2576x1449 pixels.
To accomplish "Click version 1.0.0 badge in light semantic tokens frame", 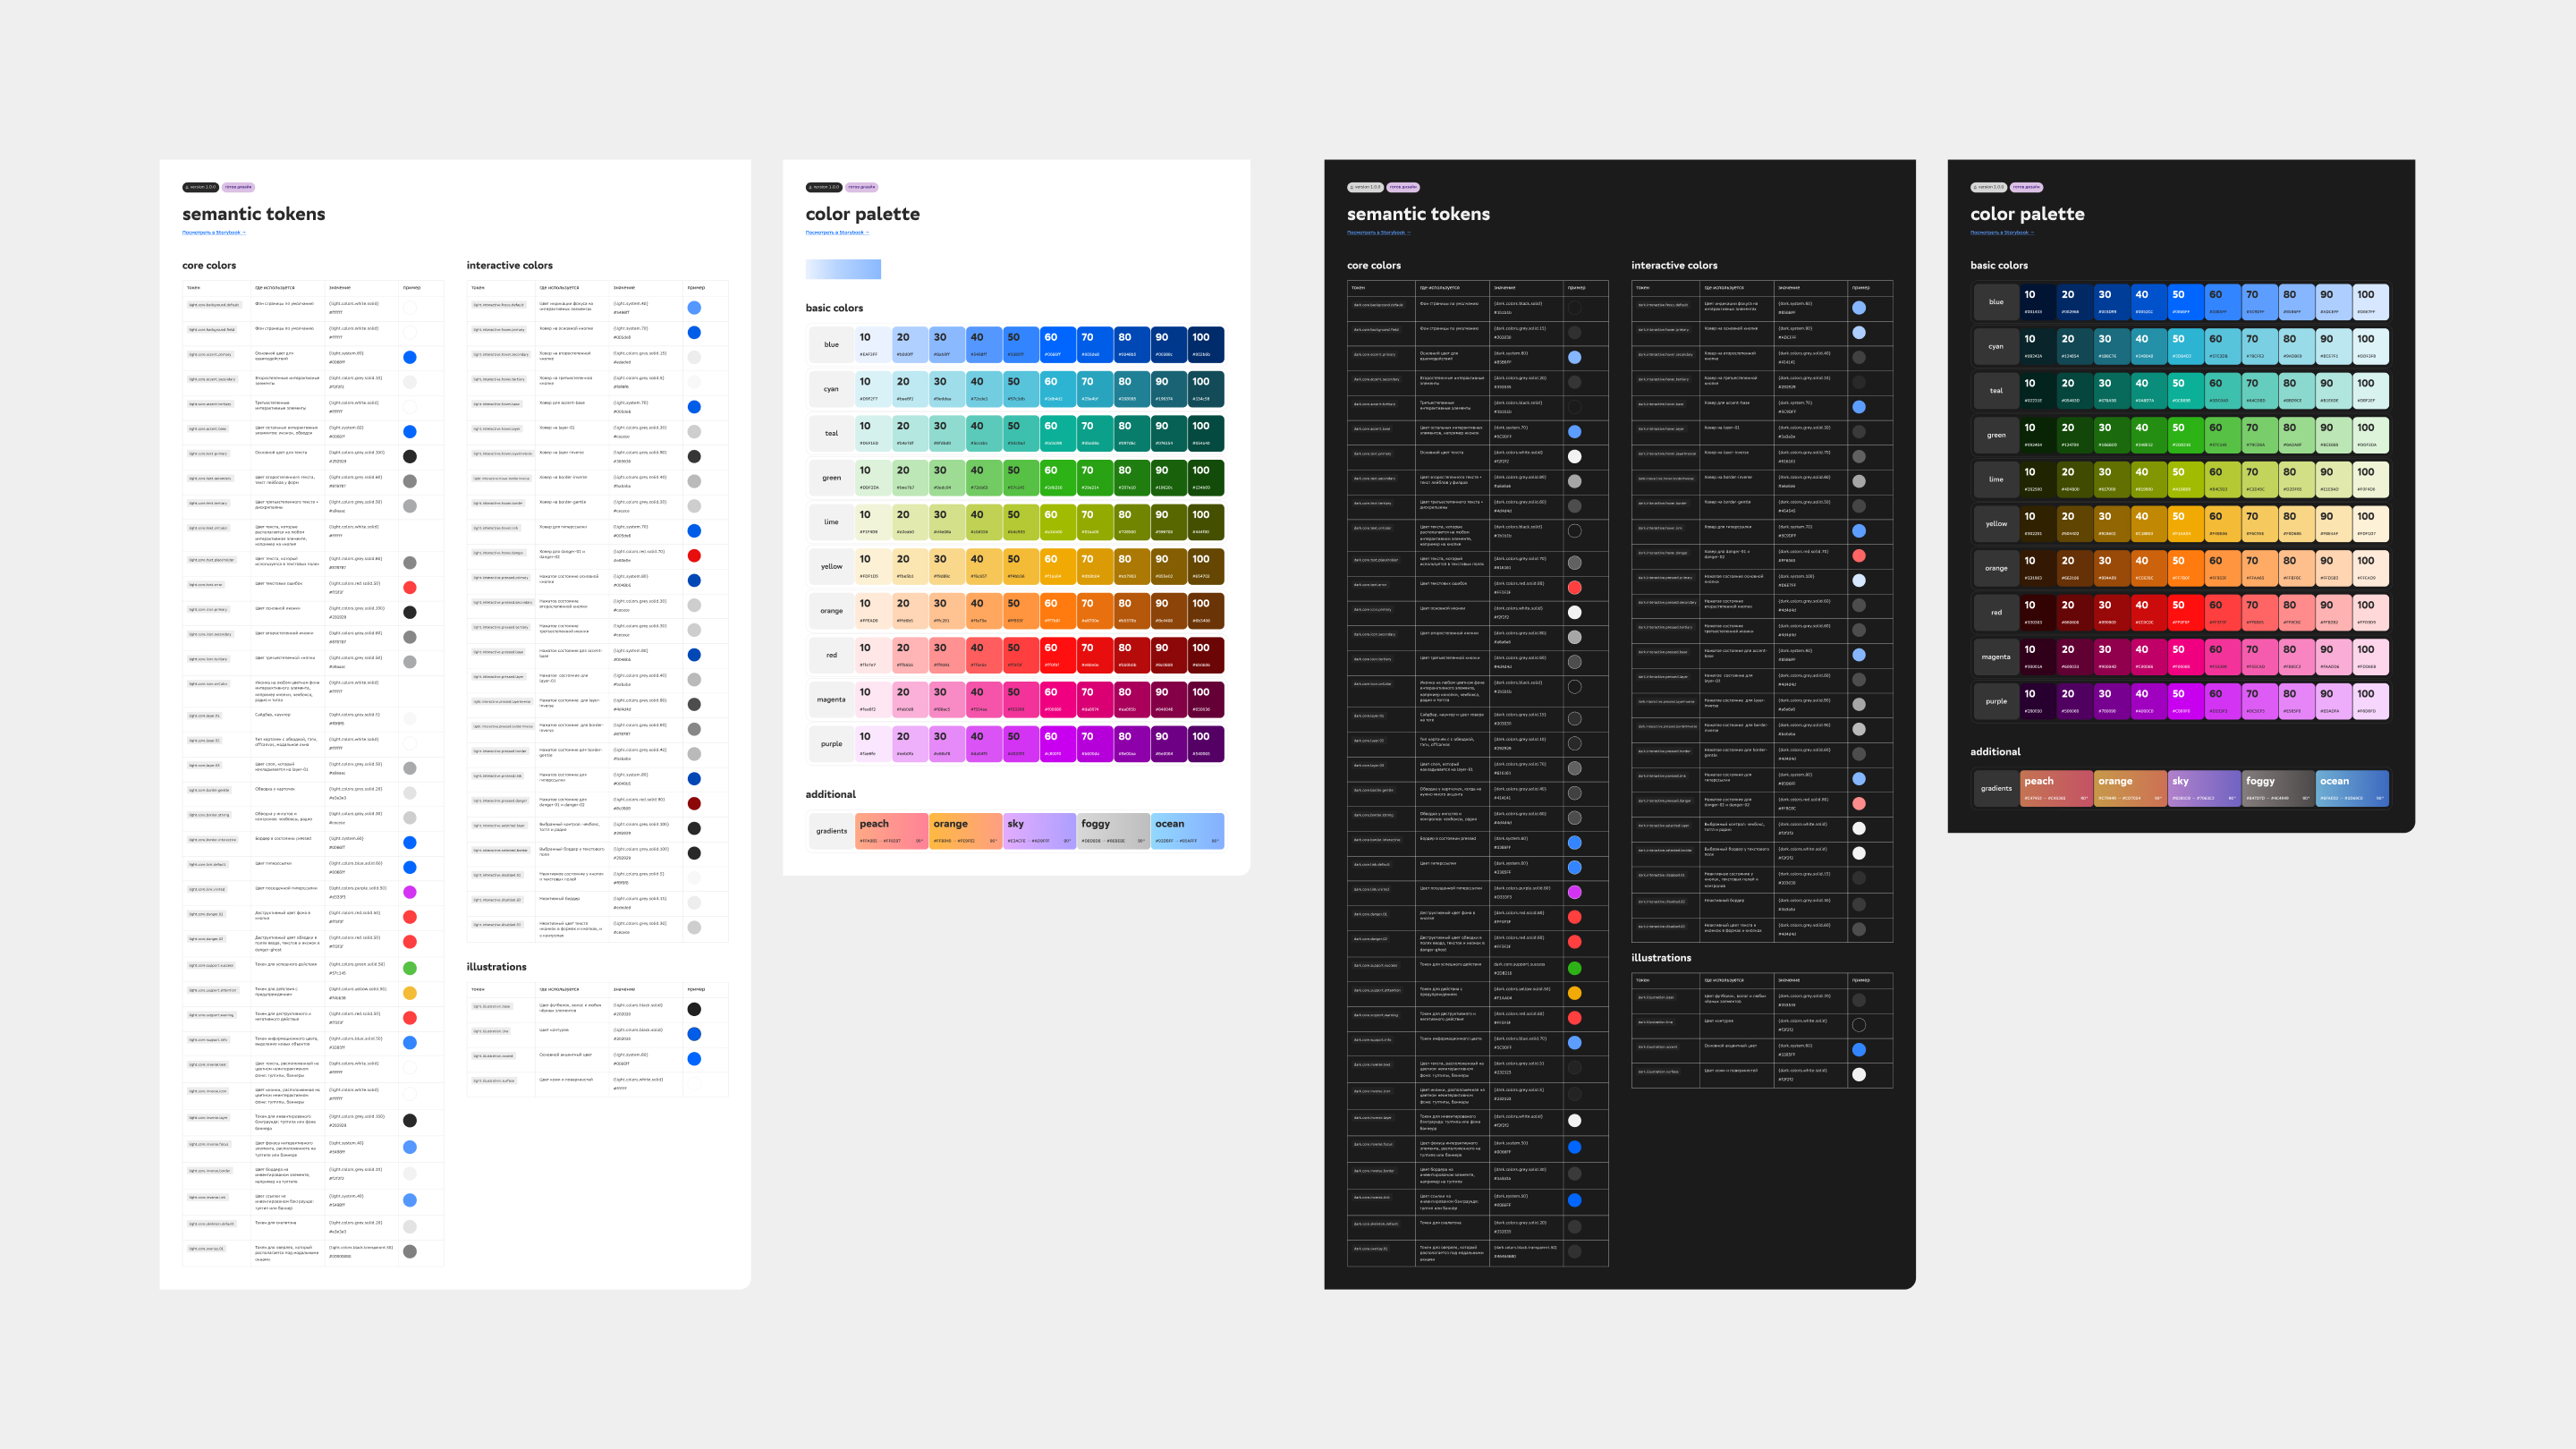I will (200, 187).
